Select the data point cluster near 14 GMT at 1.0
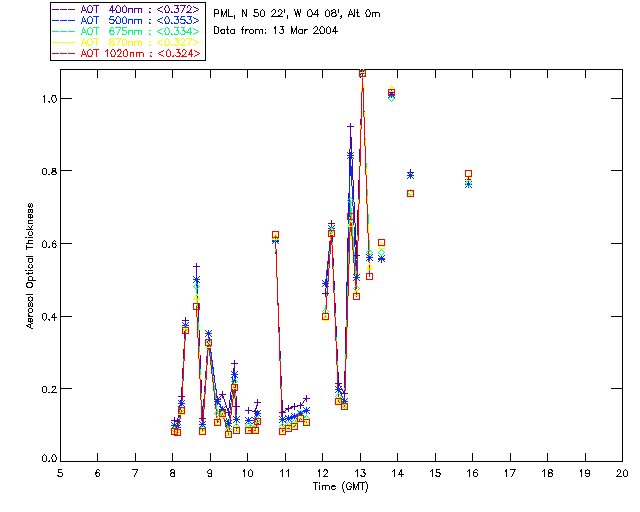The height and width of the screenshot is (512, 640). (x=391, y=93)
